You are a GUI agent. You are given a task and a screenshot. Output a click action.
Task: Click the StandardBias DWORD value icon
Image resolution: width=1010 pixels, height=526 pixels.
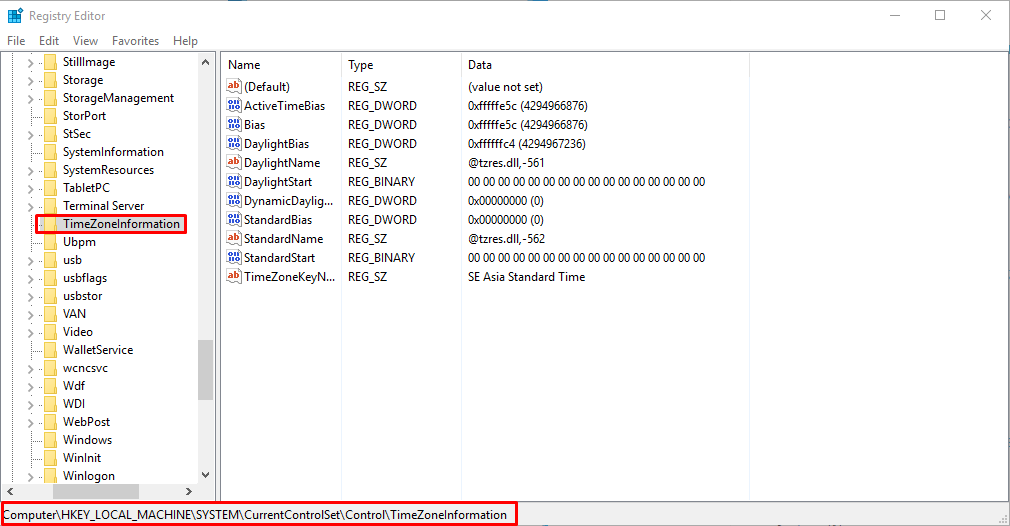[x=234, y=220]
